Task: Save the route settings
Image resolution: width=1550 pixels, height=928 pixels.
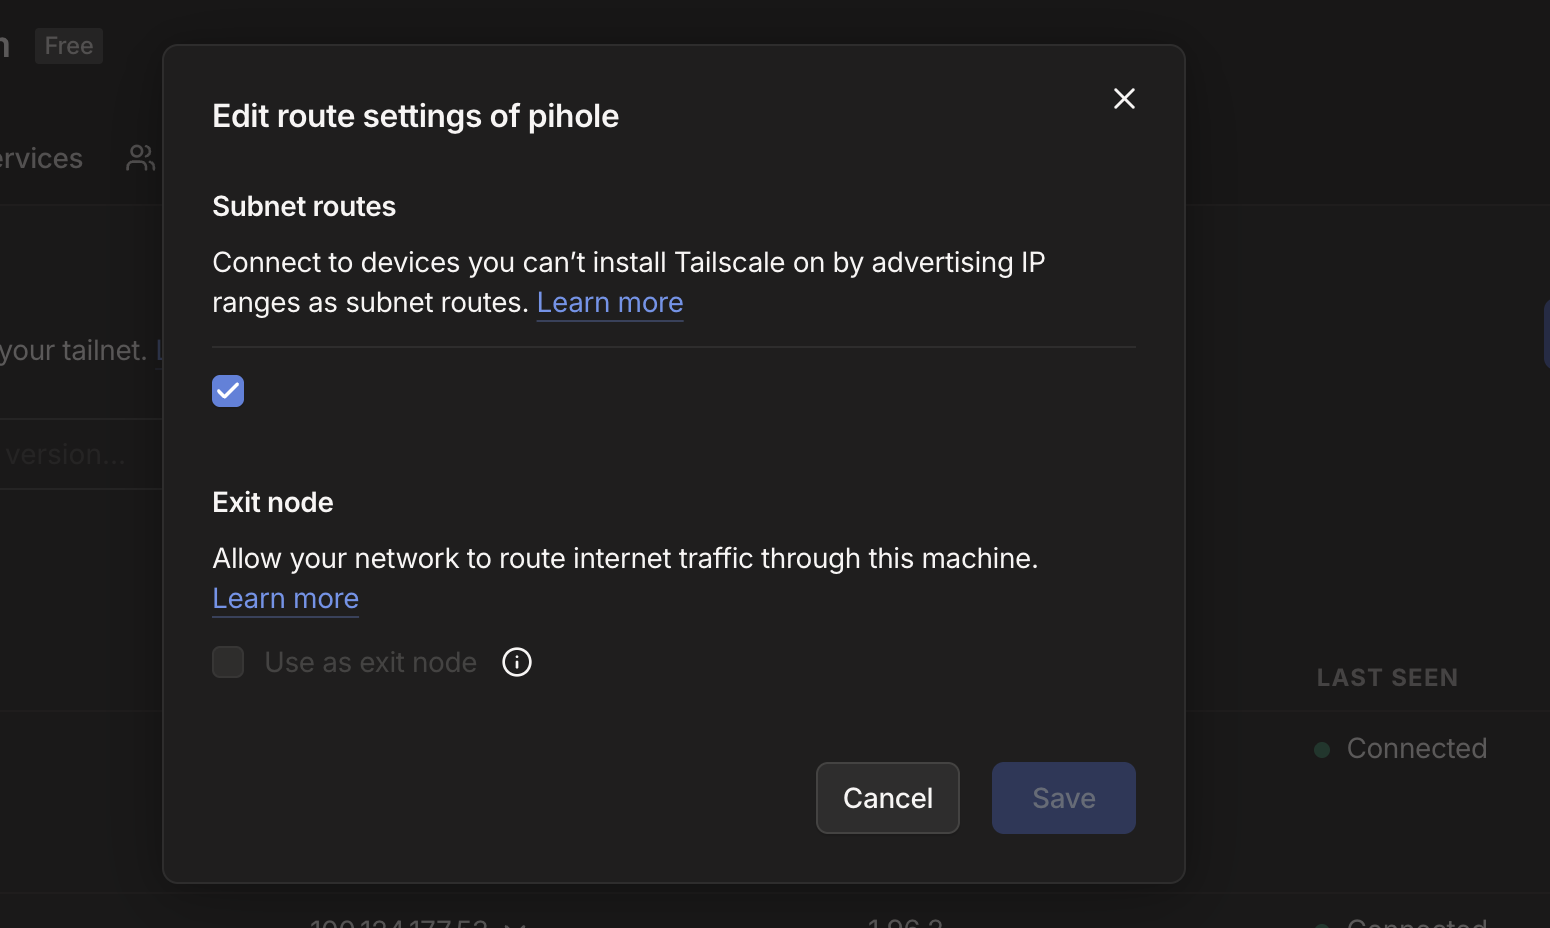Action: tap(1064, 798)
